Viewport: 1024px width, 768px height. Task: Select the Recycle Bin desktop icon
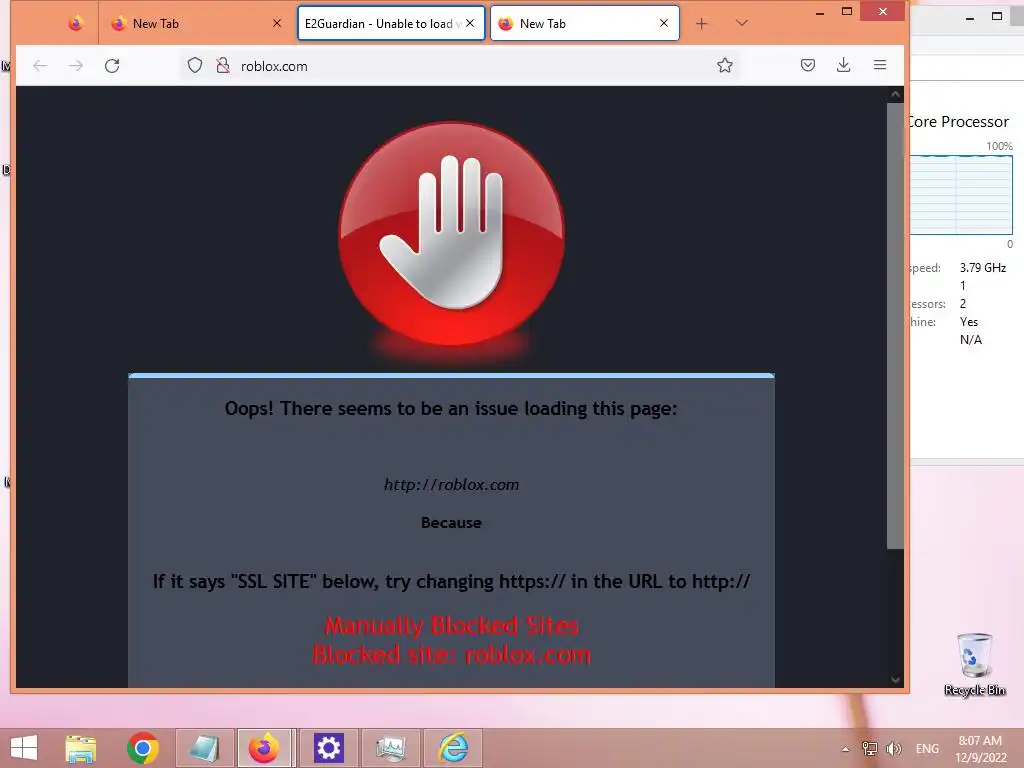[x=974, y=664]
